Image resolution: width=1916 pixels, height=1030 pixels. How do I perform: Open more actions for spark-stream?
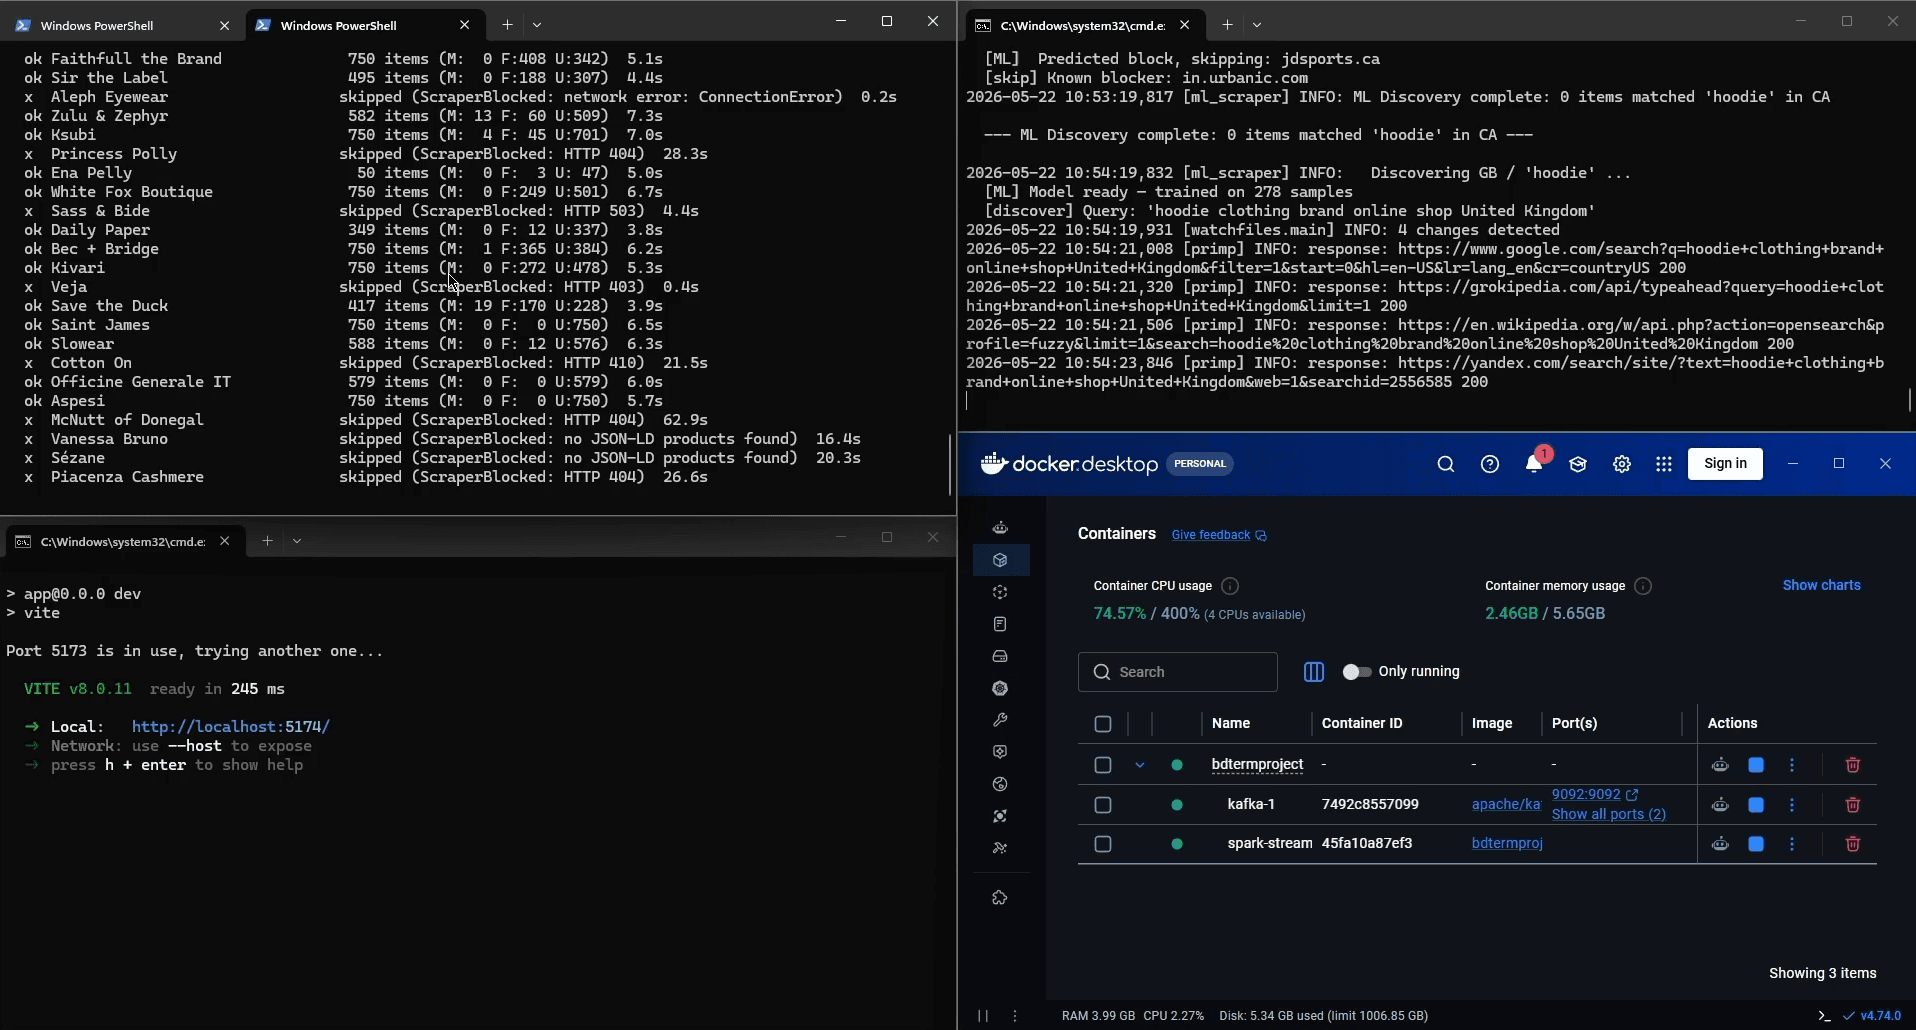(1792, 844)
